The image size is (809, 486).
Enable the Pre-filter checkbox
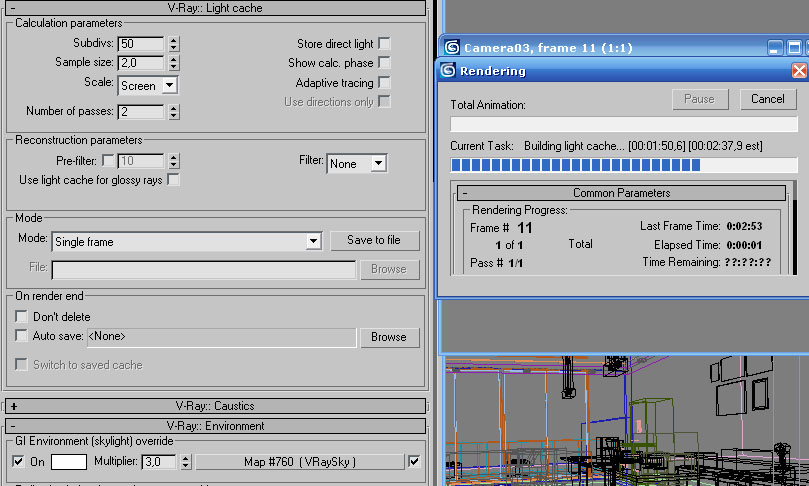[108, 160]
